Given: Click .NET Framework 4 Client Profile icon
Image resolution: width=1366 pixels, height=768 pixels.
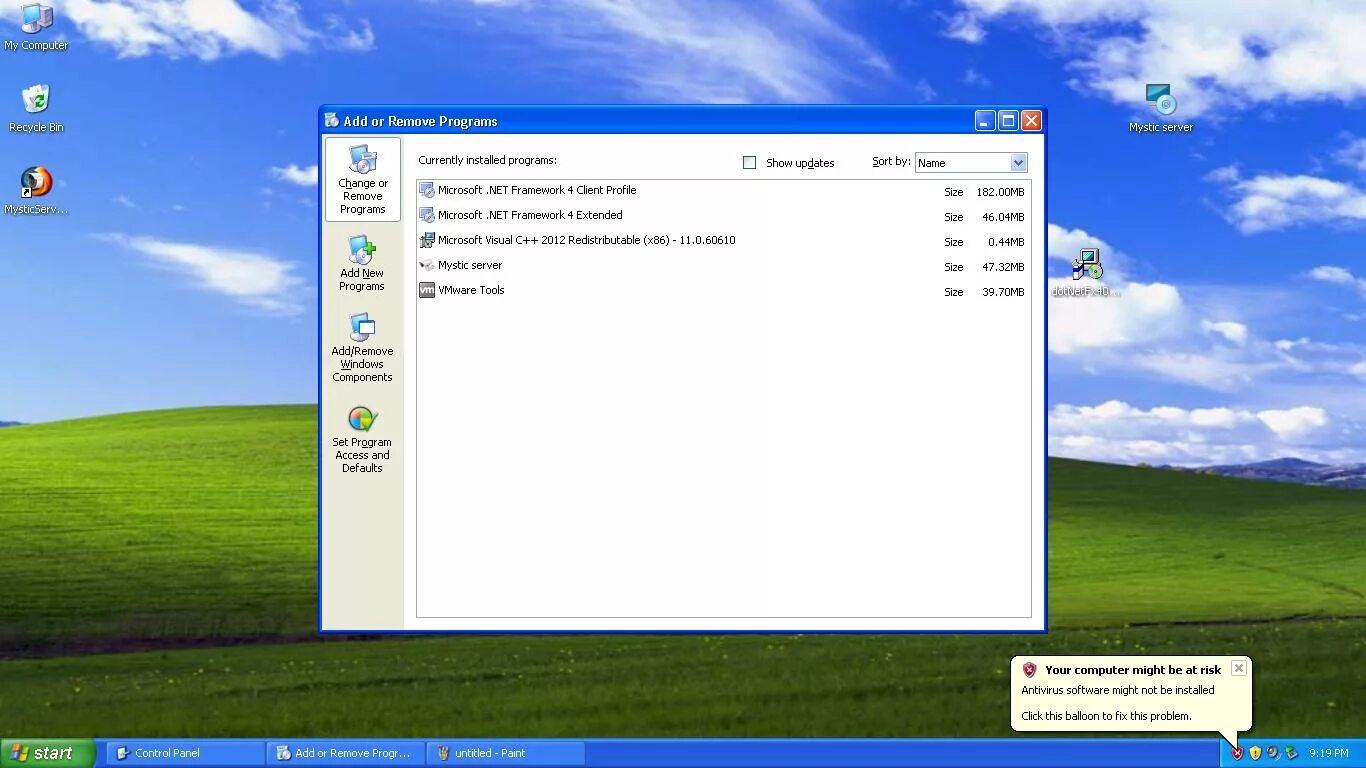Looking at the screenshot, I should click(427, 190).
